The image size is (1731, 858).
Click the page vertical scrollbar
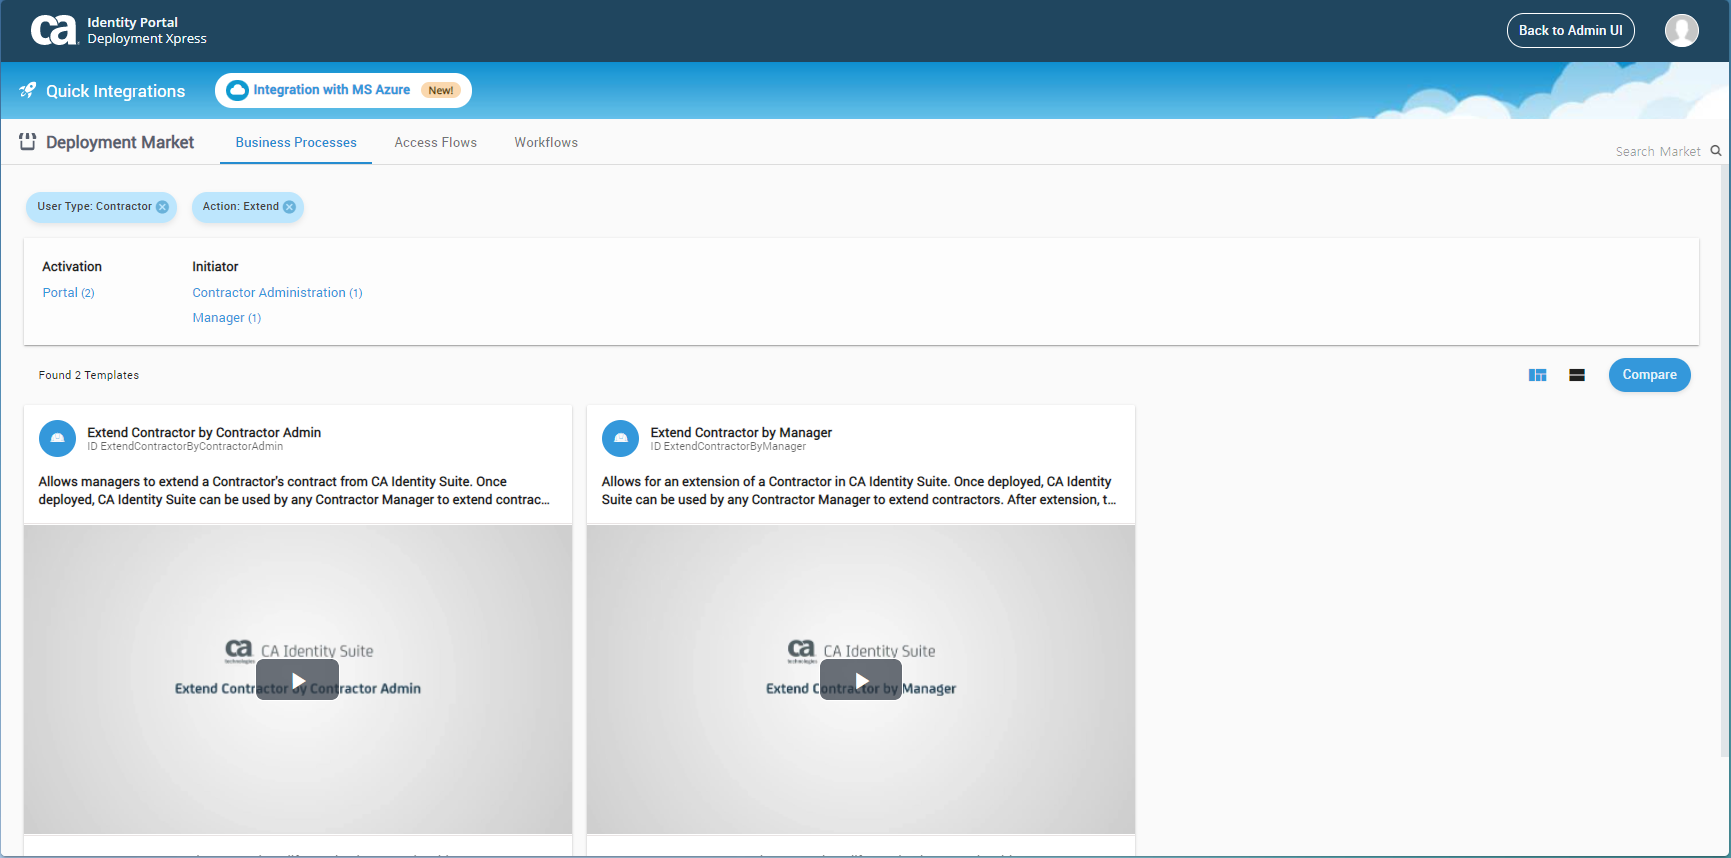[1726, 460]
